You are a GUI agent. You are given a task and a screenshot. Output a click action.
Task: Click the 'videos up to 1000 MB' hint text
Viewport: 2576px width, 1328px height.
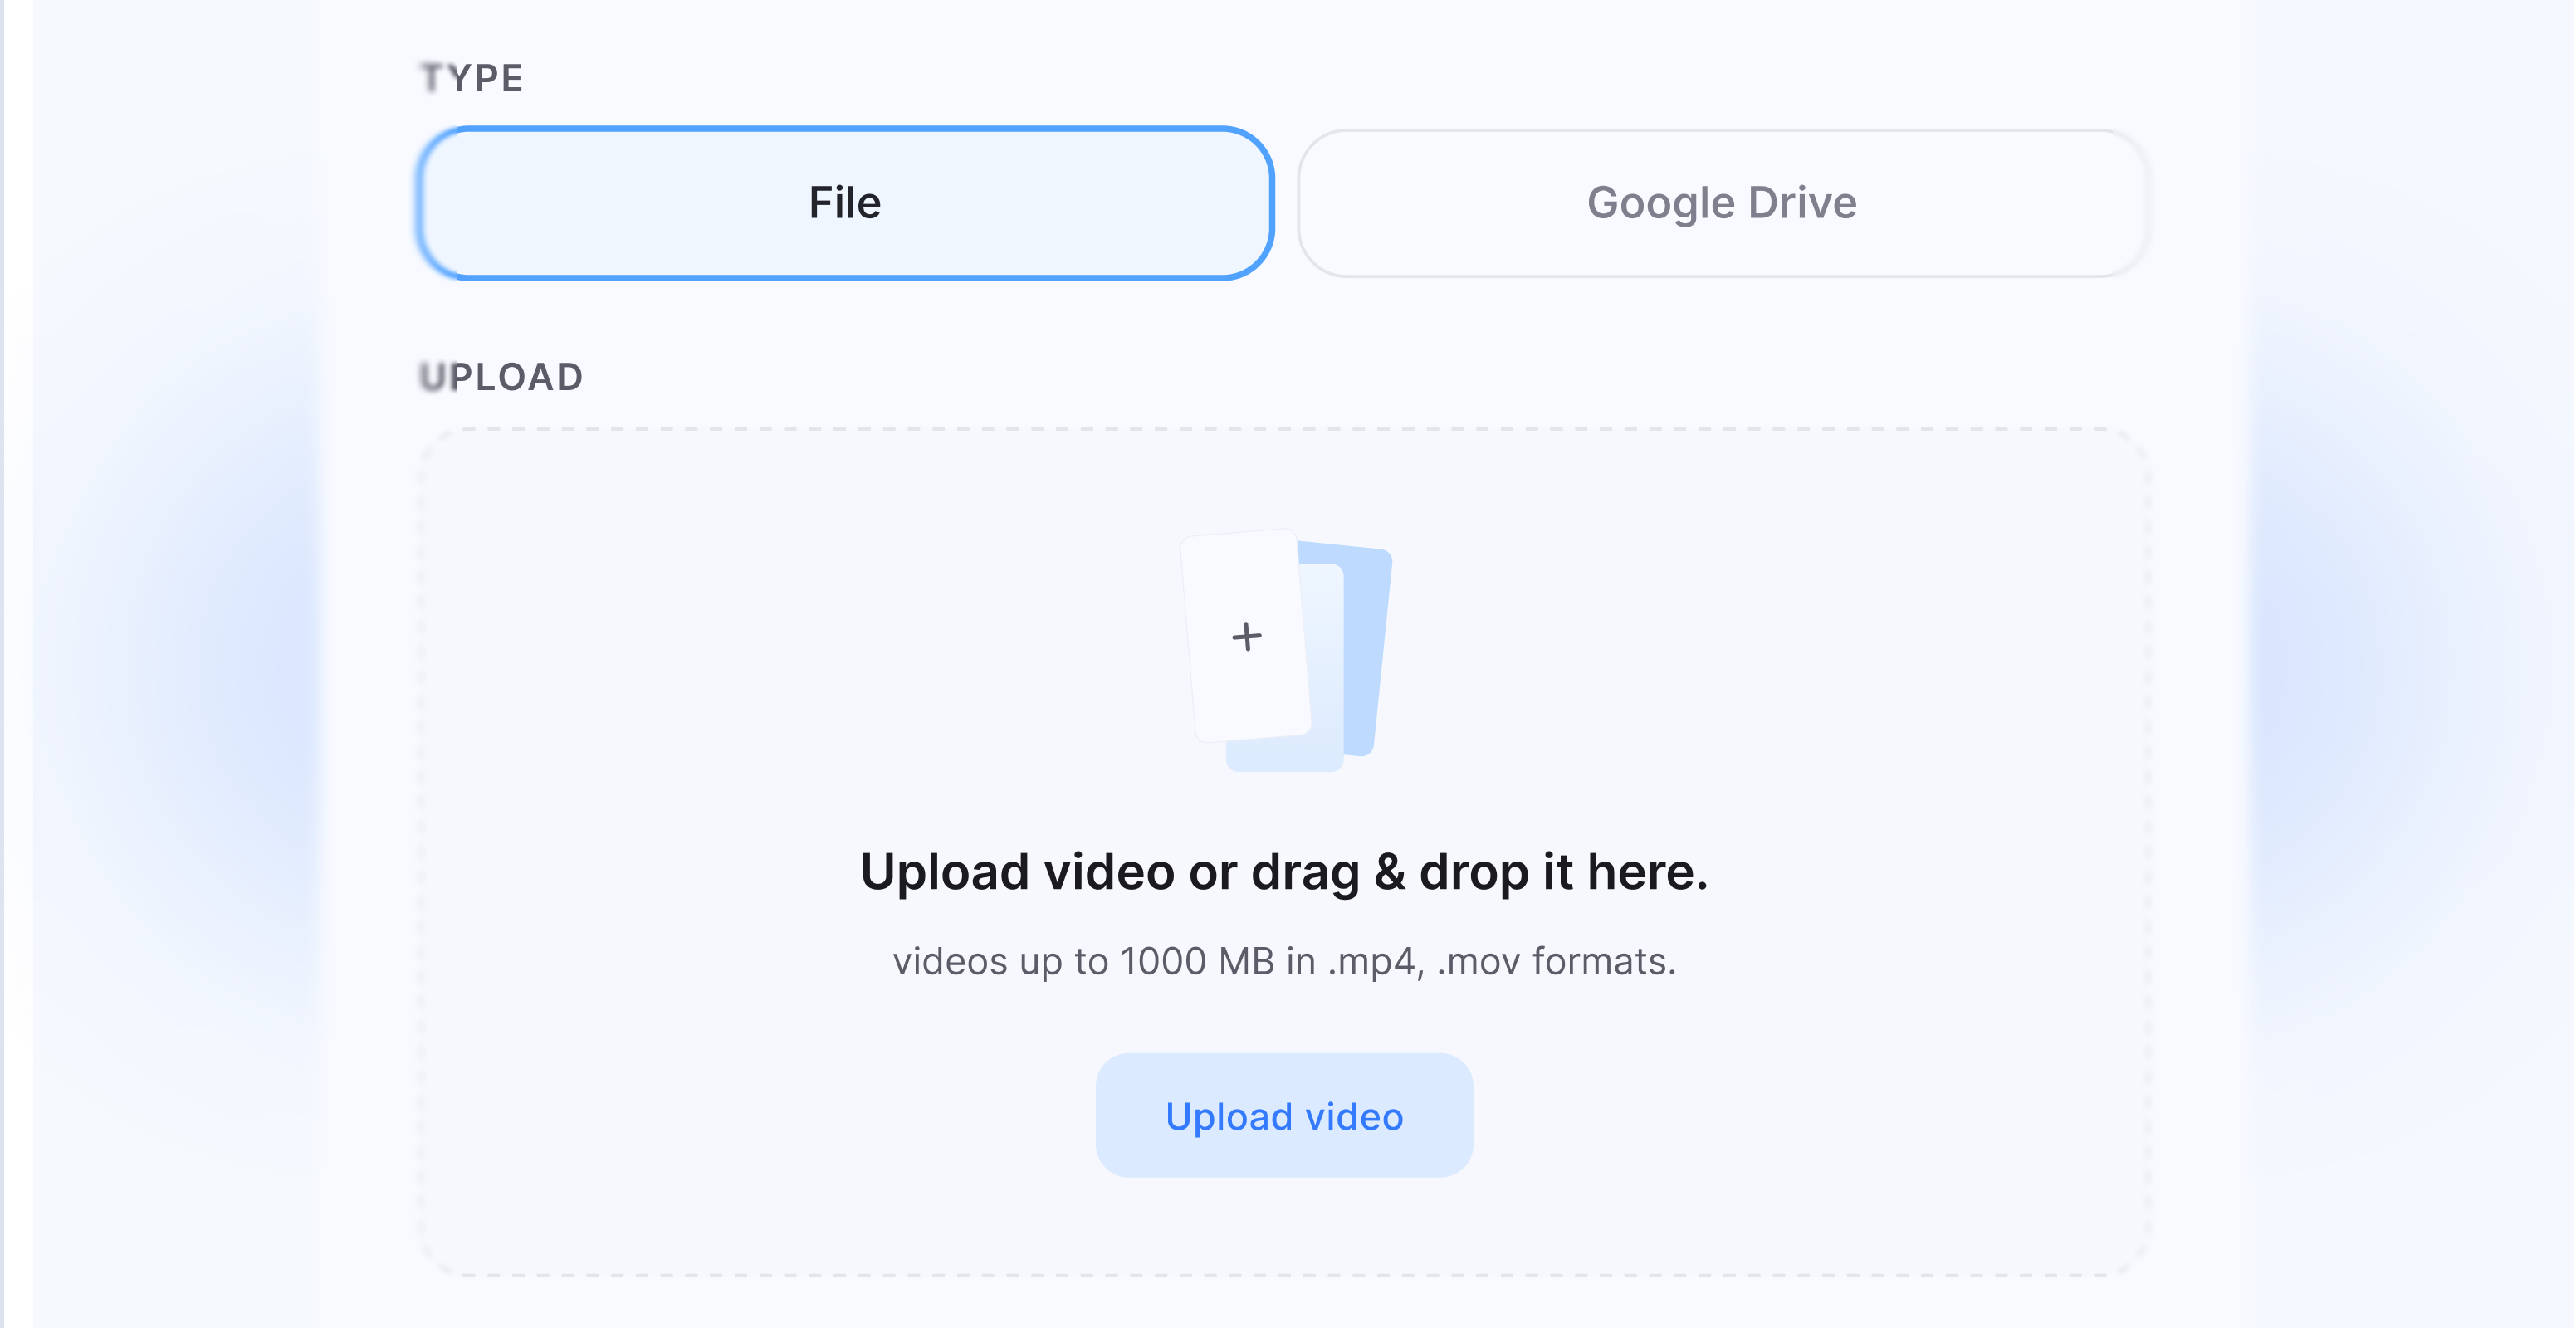pyautogui.click(x=1283, y=961)
